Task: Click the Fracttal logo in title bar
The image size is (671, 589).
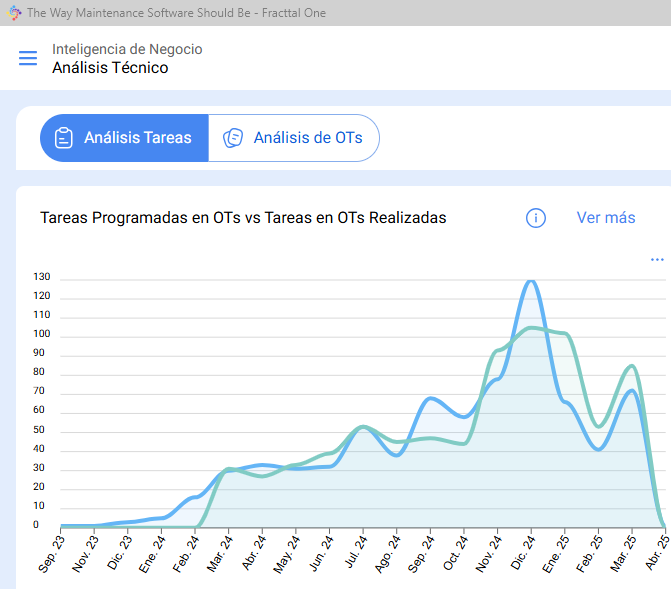Action: coord(14,13)
